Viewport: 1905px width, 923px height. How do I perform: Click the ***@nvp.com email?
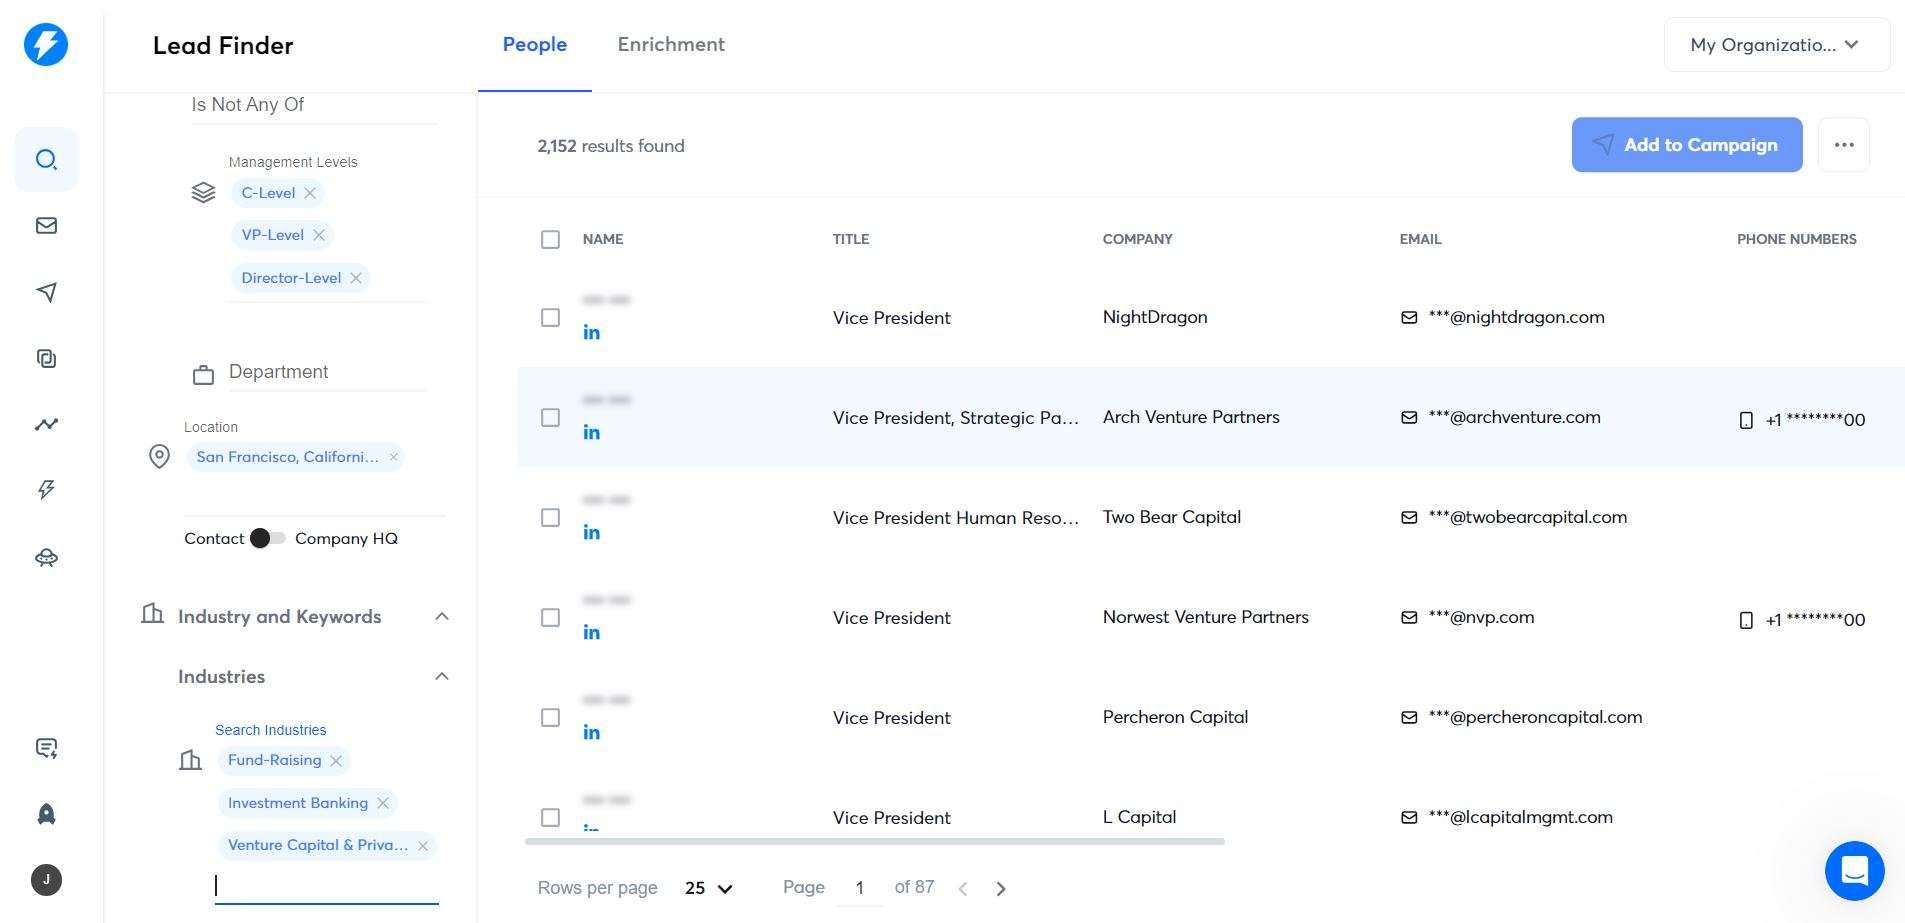point(1482,618)
